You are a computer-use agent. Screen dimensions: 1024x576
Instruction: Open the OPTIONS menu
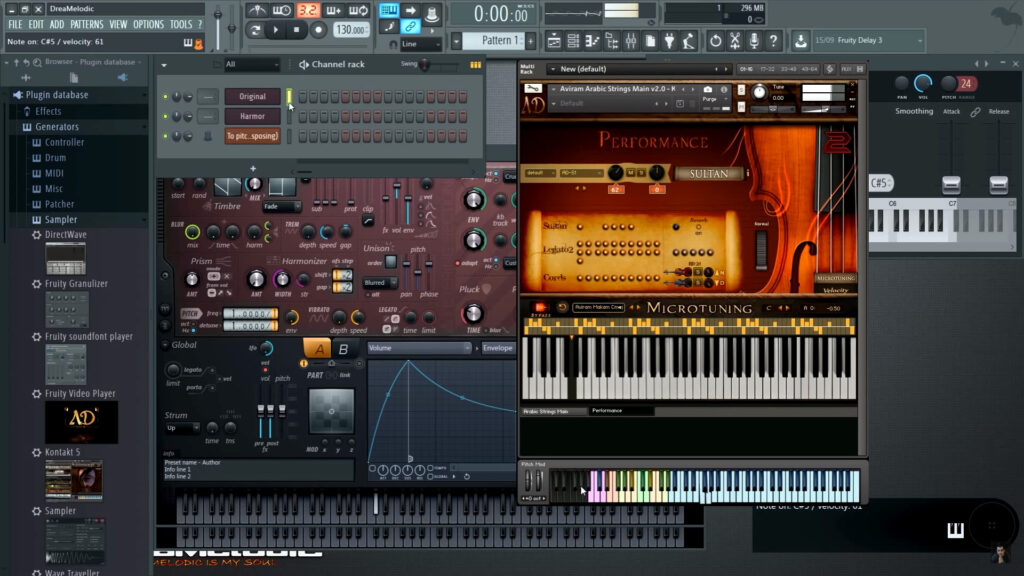[x=148, y=24]
